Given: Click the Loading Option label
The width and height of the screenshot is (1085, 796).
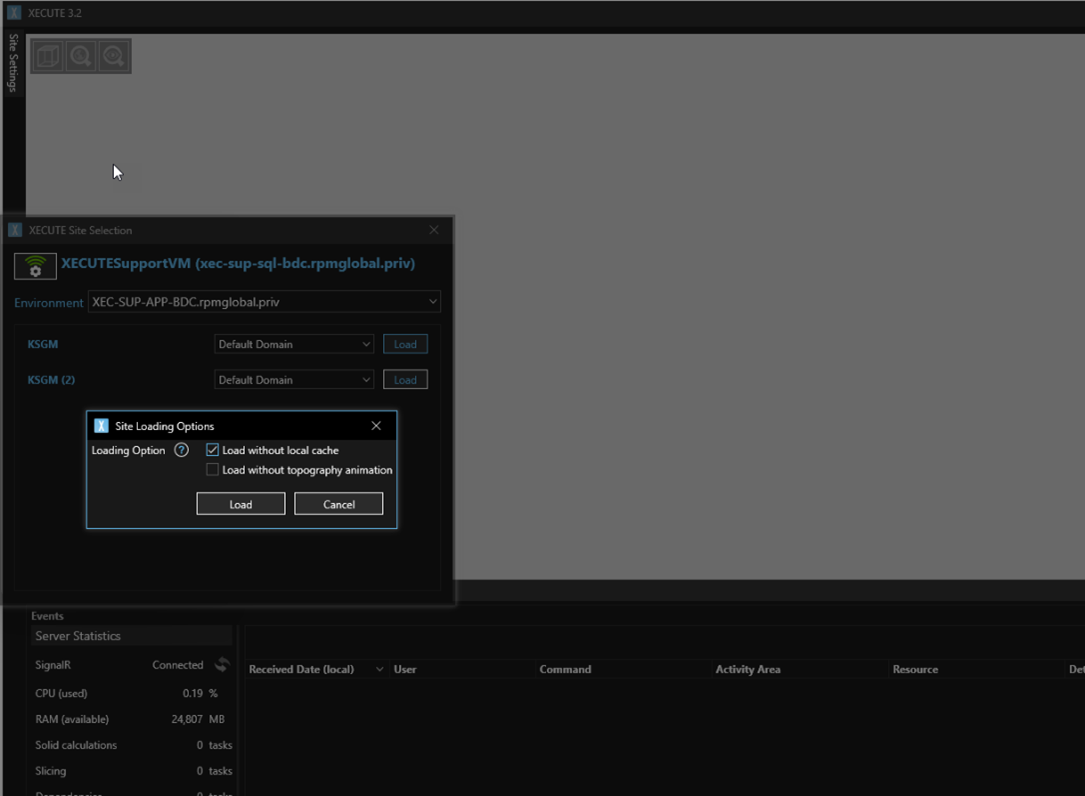Looking at the screenshot, I should 128,450.
